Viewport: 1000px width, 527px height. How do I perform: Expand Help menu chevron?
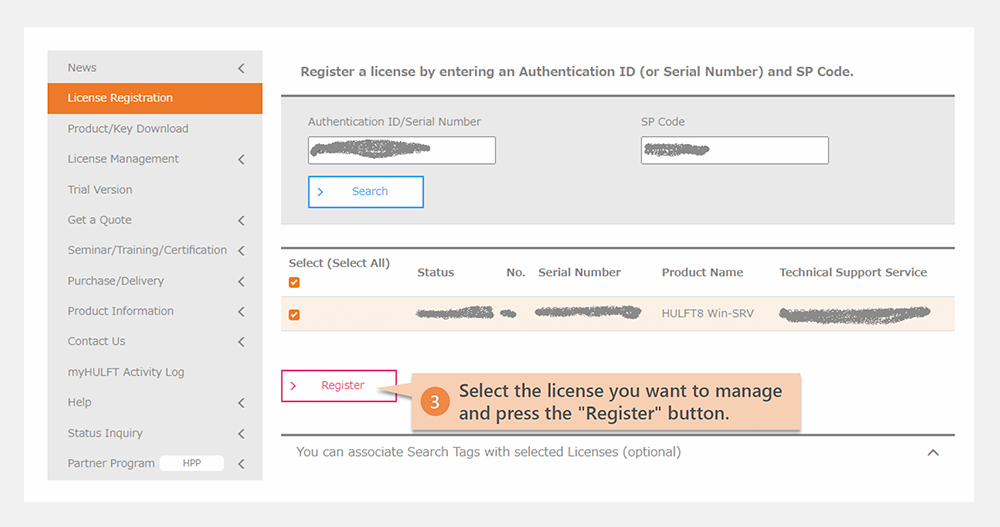pos(241,403)
